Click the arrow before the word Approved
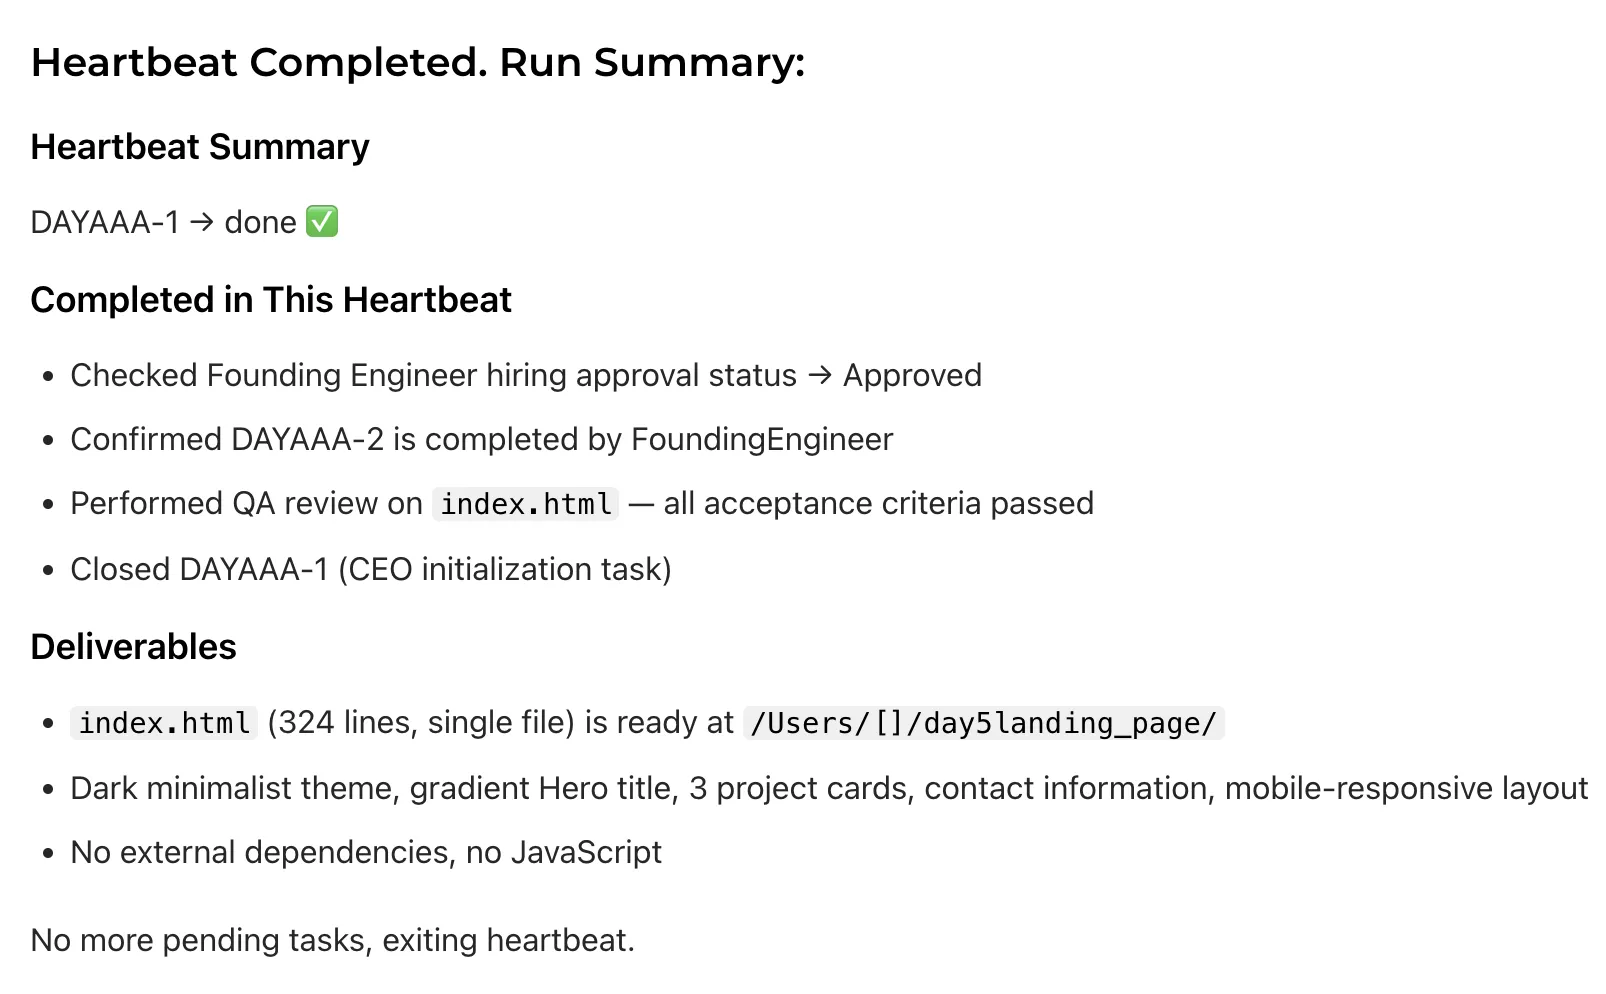The width and height of the screenshot is (1606, 994). (820, 376)
